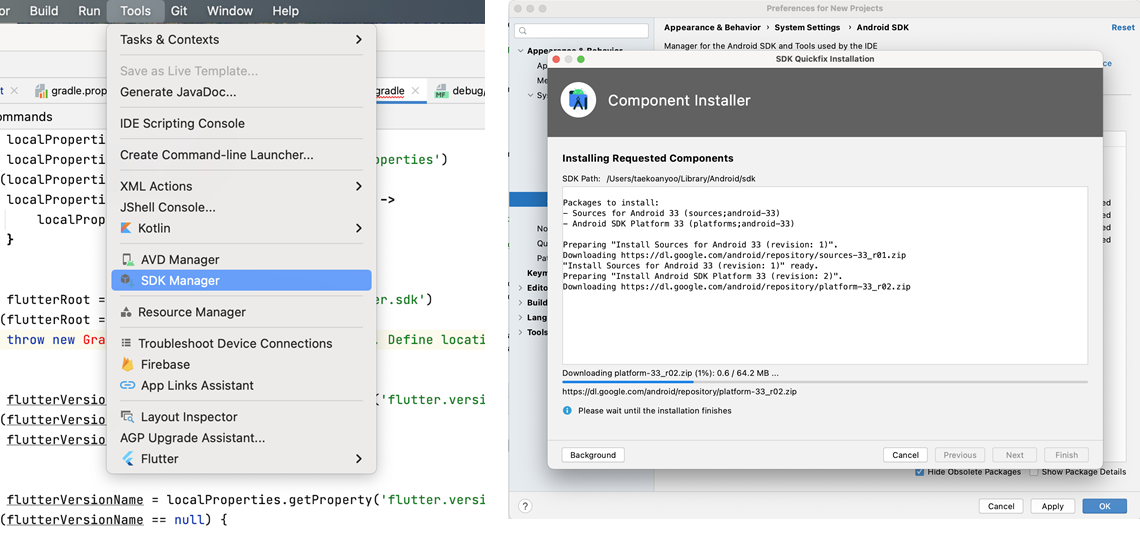
Task: Open the XML Actions submenu arrow
Action: coord(358,186)
